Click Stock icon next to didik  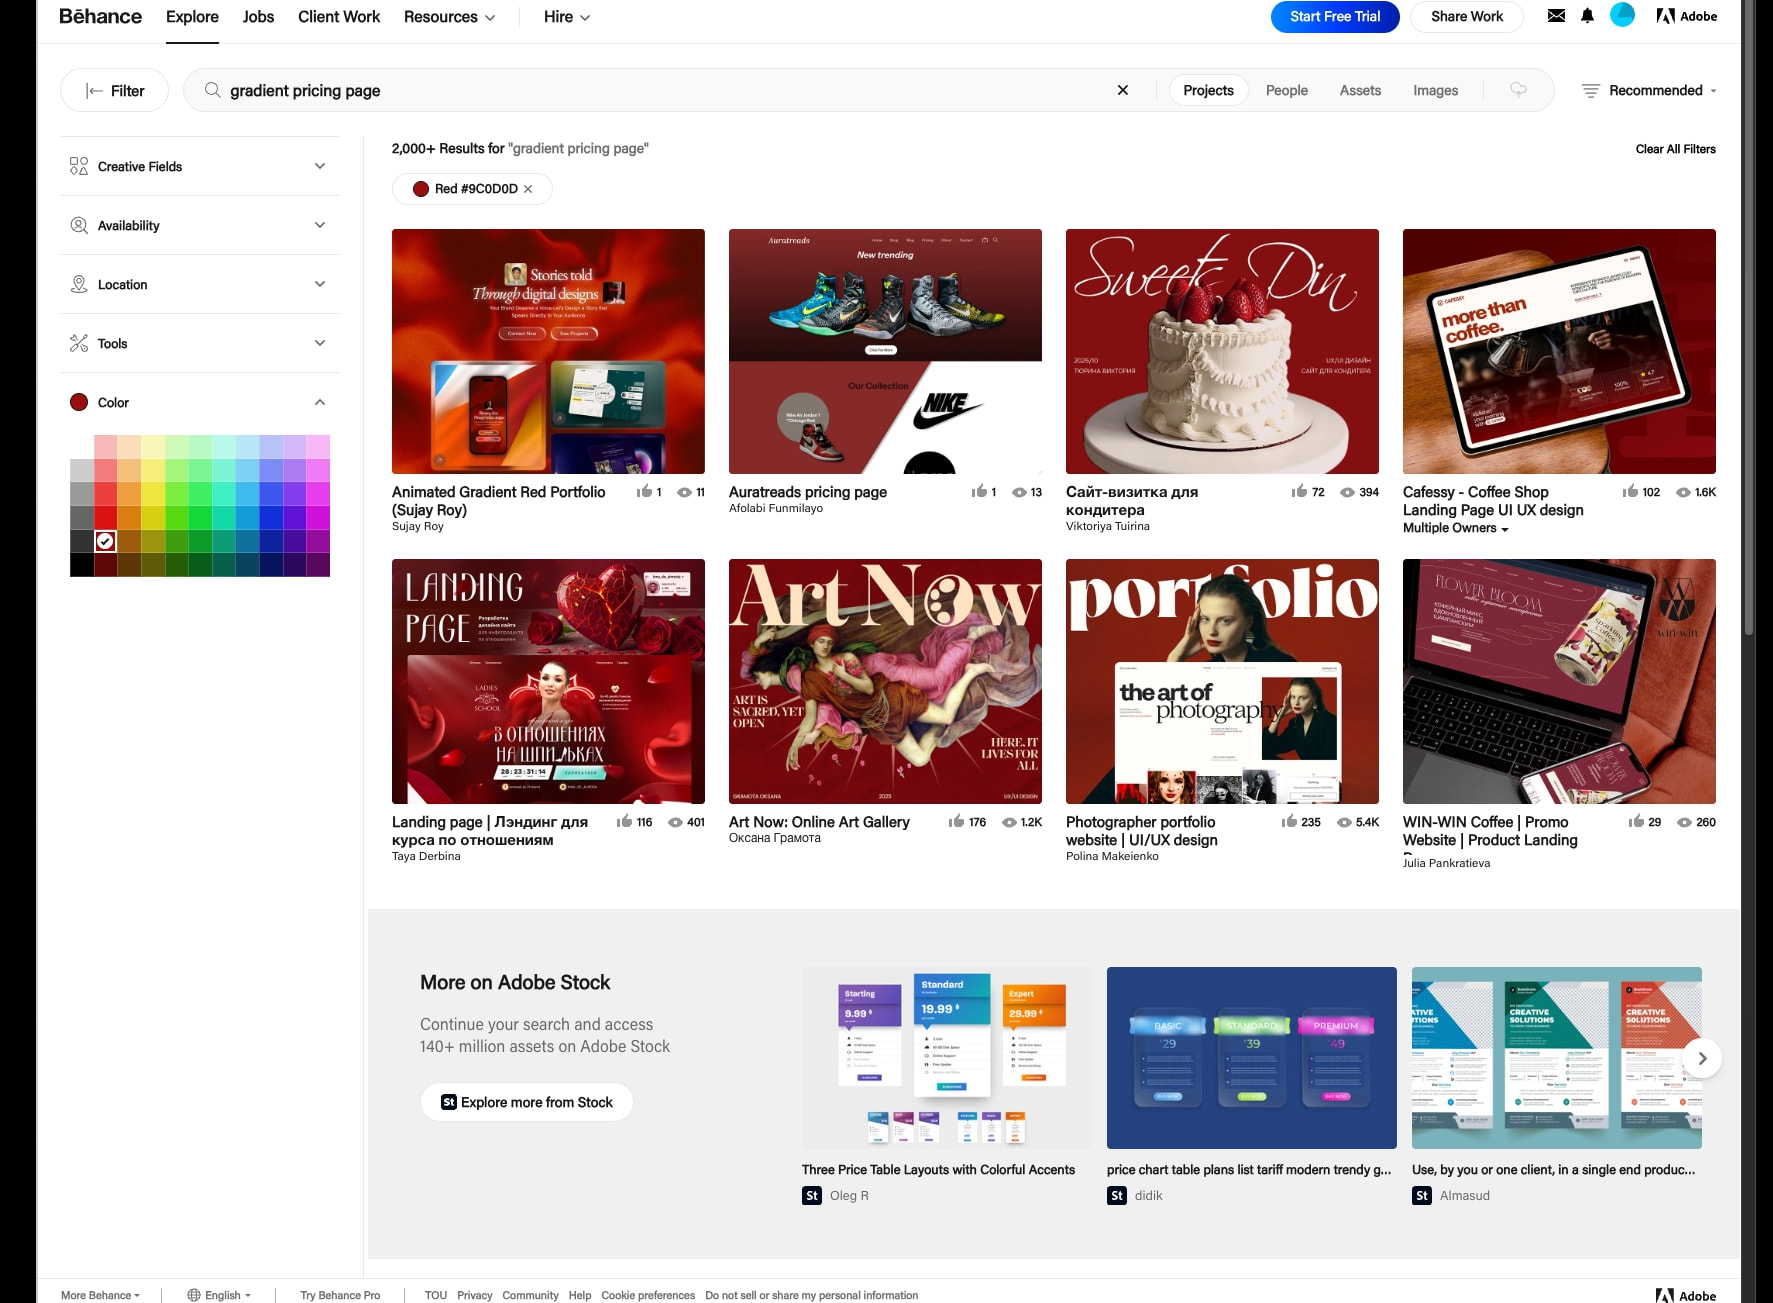[x=1117, y=1195]
